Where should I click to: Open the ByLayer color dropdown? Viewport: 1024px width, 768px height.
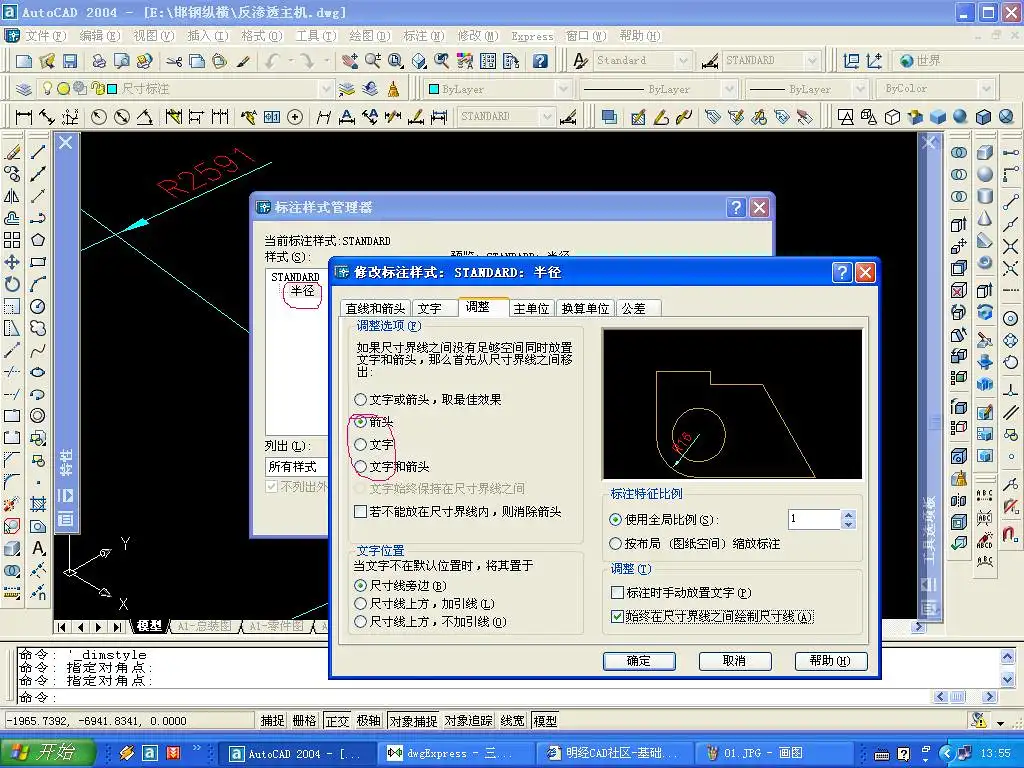564,89
